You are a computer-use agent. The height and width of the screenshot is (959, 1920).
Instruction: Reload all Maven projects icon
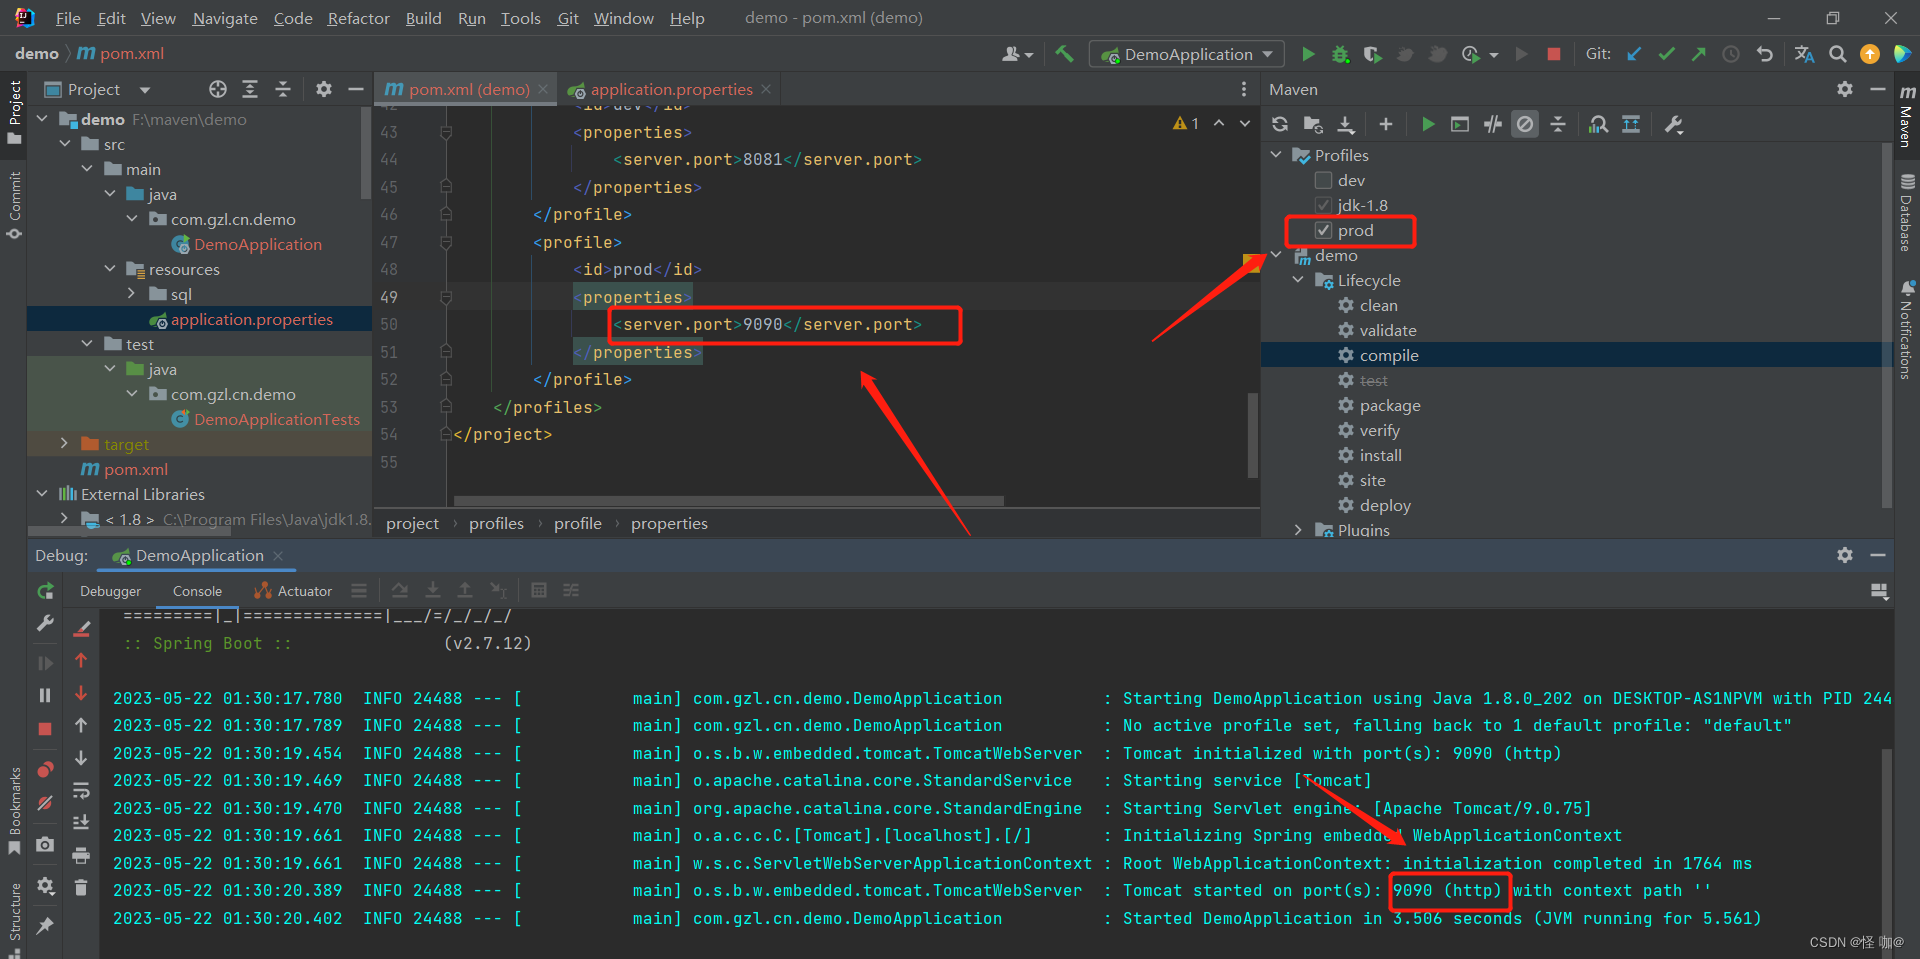tap(1280, 124)
